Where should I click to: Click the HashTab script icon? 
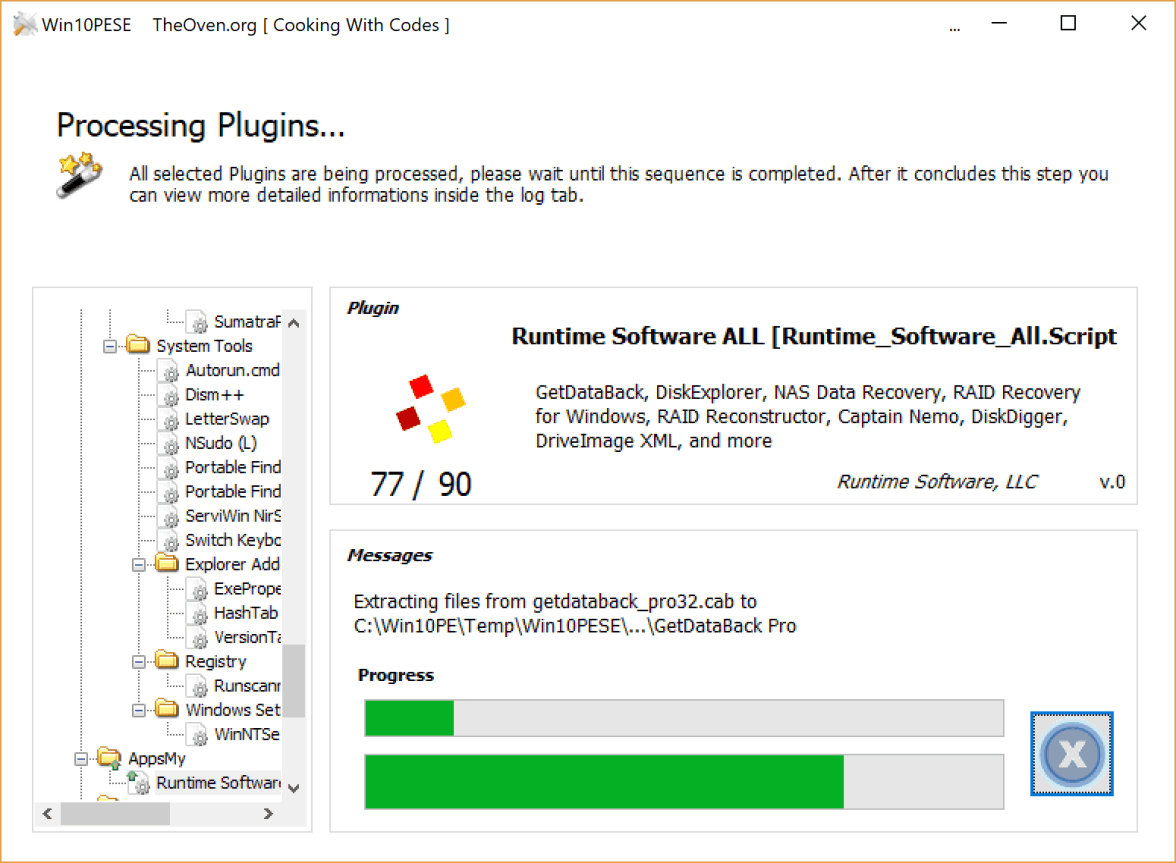[200, 613]
